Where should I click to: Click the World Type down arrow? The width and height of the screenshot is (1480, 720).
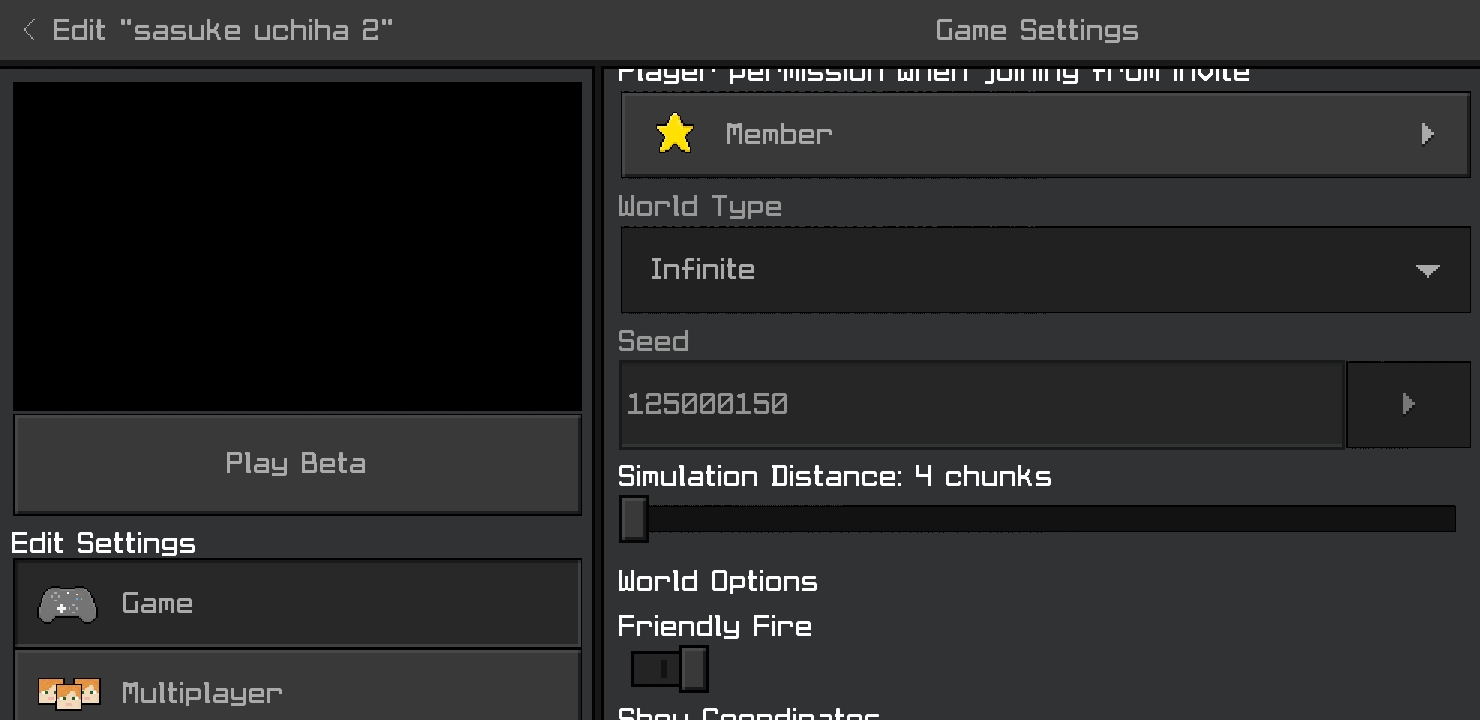pos(1428,270)
